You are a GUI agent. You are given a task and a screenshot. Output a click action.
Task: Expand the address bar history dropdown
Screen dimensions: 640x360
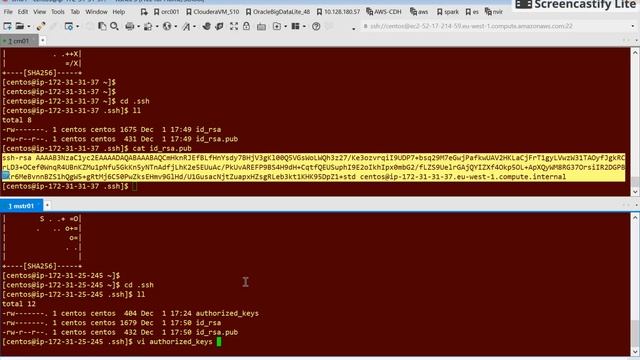click(633, 27)
